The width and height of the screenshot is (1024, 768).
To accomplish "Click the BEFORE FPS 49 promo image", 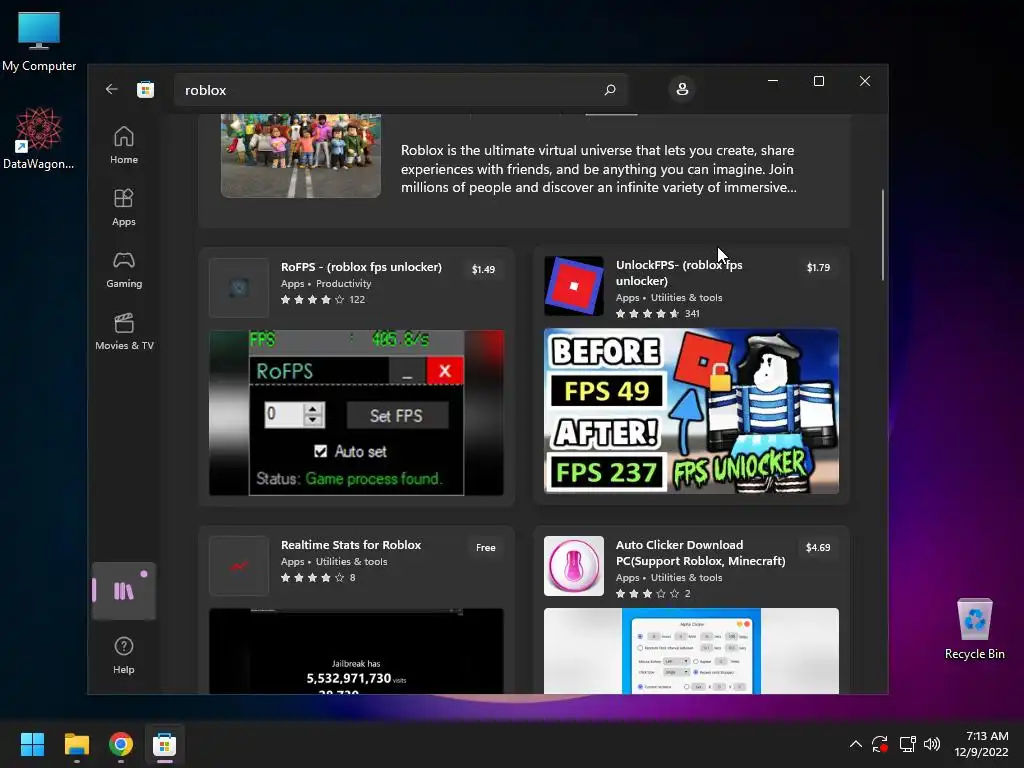I will [691, 411].
